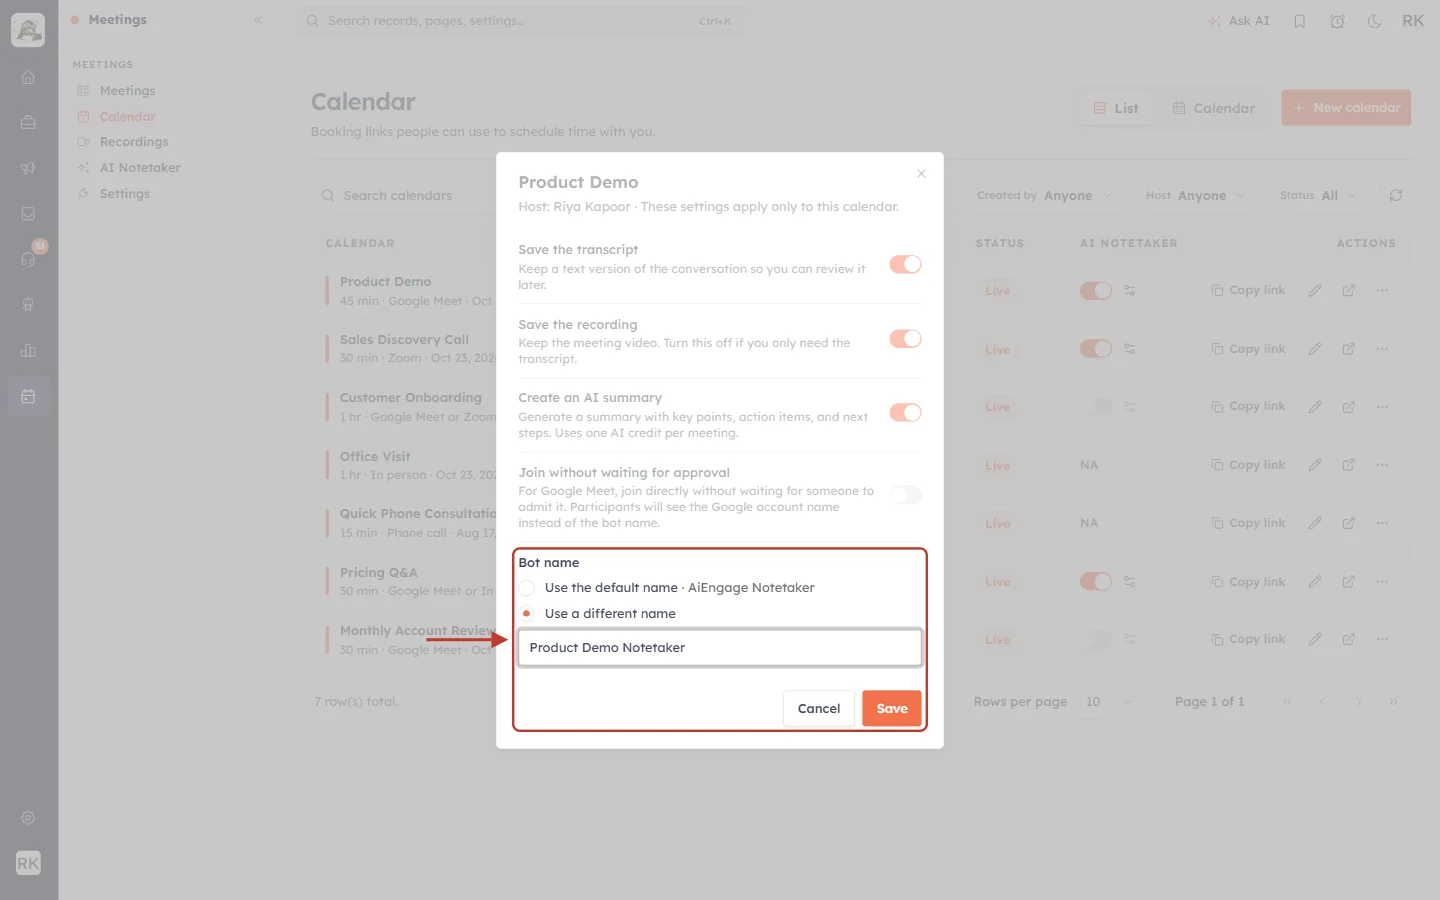The width and height of the screenshot is (1440, 900).
Task: Save the Product Demo settings
Action: tap(892, 708)
